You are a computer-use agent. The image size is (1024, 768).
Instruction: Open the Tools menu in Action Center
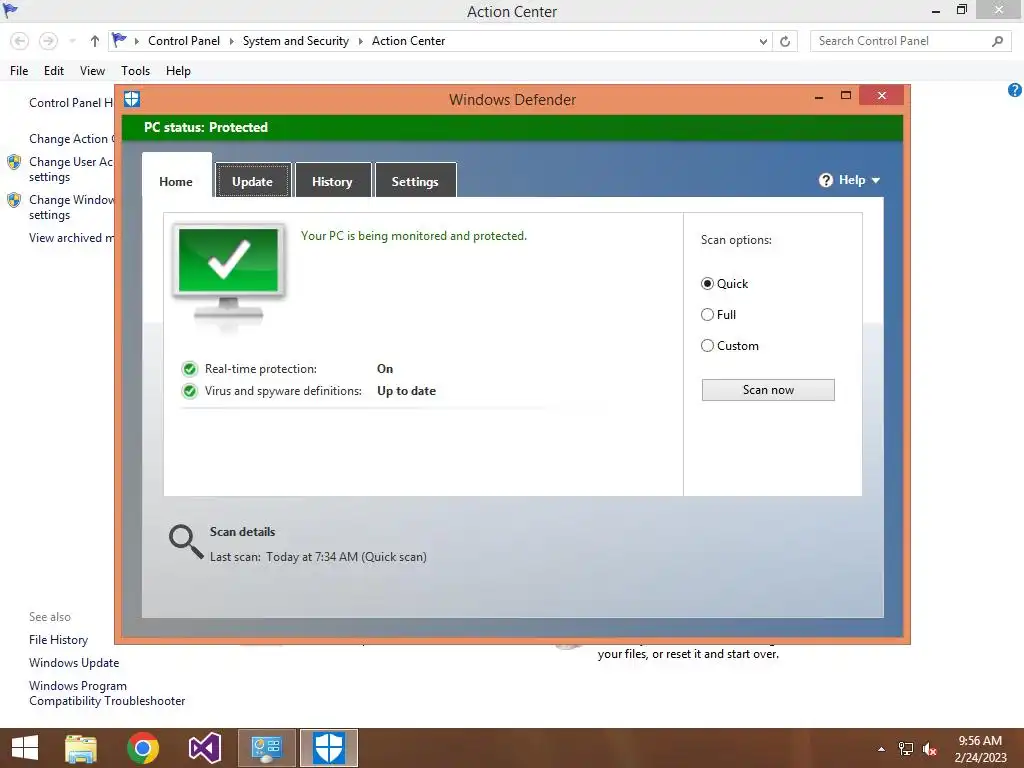click(x=135, y=71)
